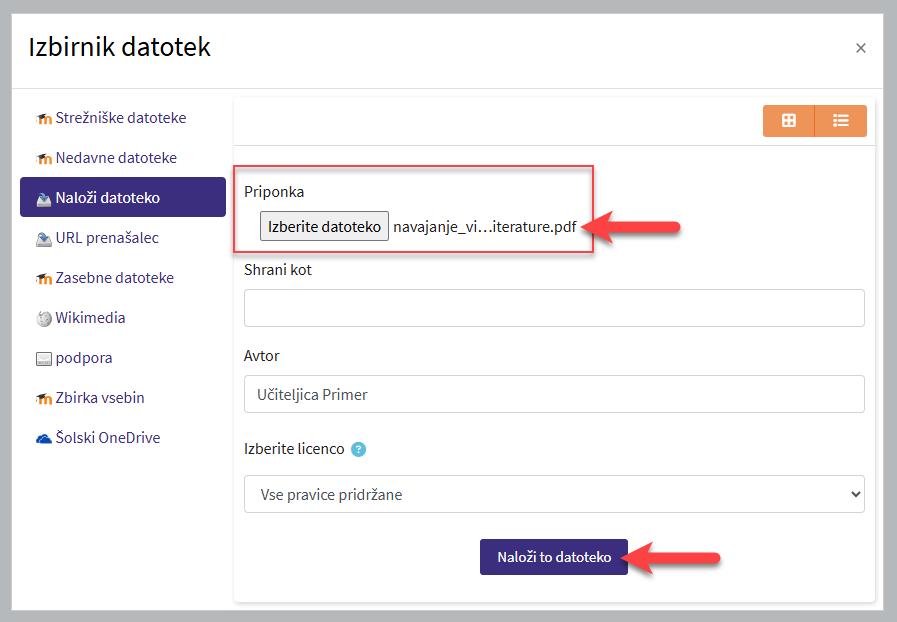Switch to list details view
Image resolution: width=897 pixels, height=622 pixels.
[x=841, y=120]
